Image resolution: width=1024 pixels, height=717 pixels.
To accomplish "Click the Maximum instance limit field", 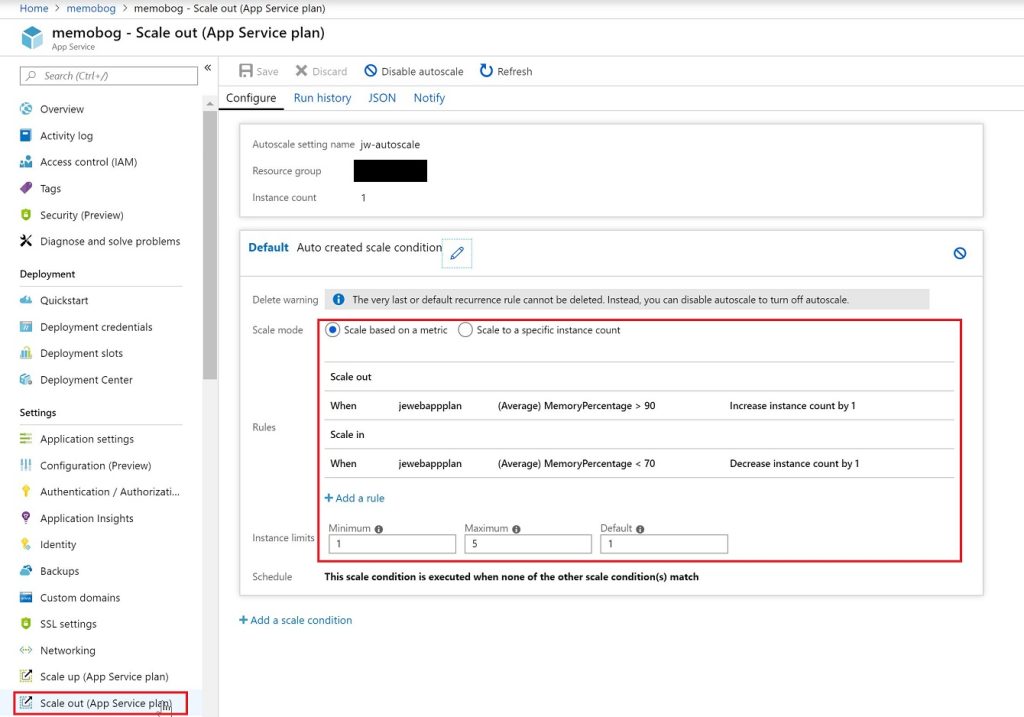I will click(x=528, y=544).
